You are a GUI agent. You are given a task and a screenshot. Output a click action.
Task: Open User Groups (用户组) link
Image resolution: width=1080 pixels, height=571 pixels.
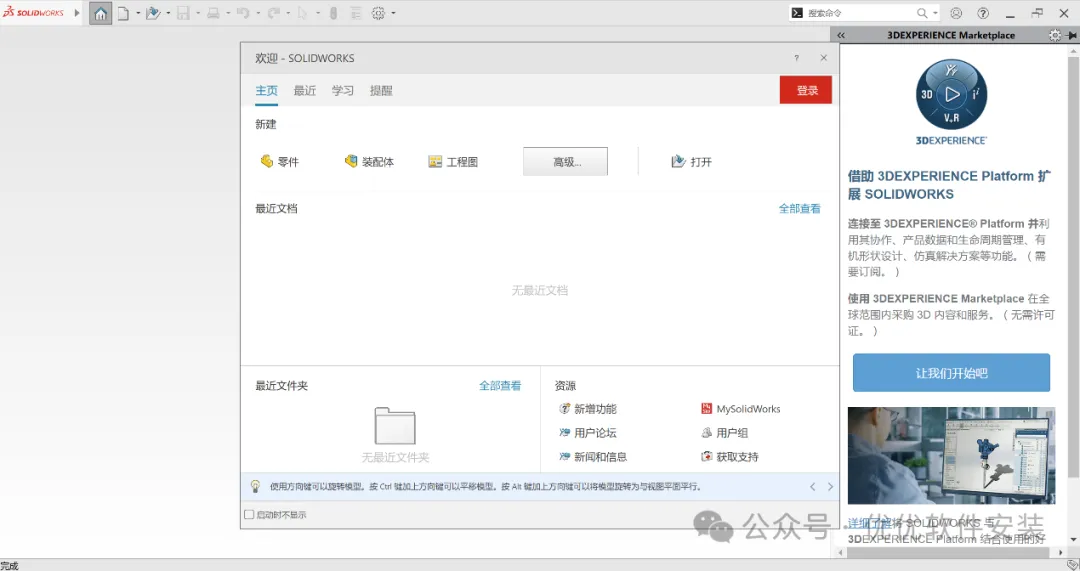click(x=725, y=433)
